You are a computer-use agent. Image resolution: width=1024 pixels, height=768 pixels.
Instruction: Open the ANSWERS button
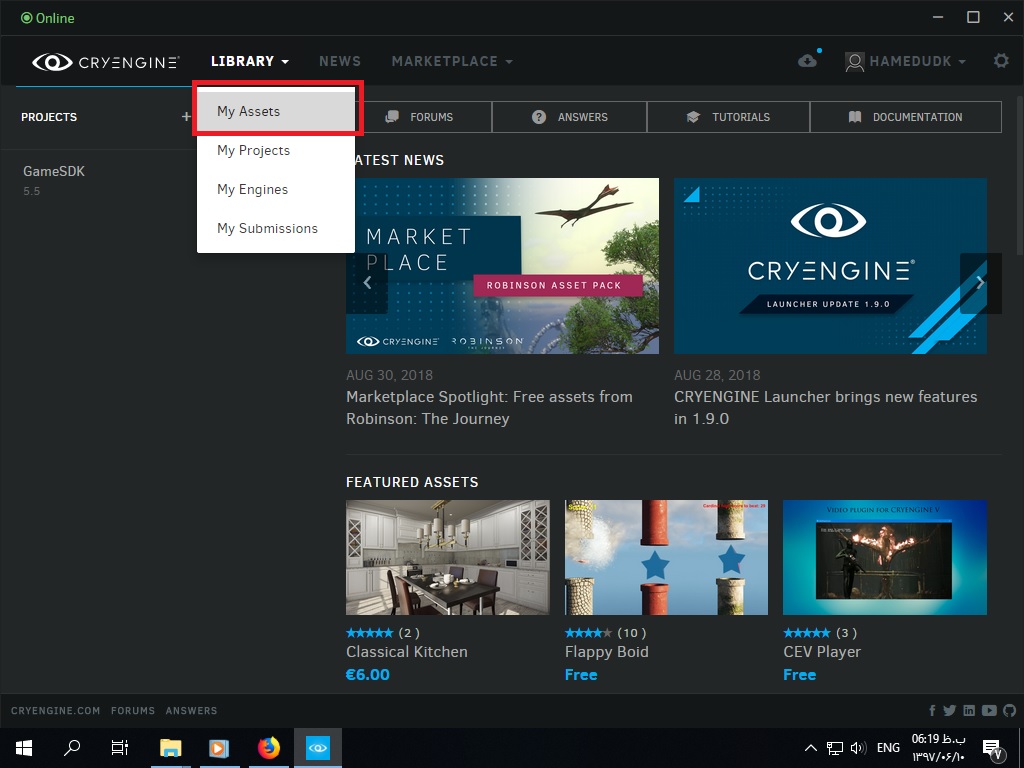coord(569,117)
